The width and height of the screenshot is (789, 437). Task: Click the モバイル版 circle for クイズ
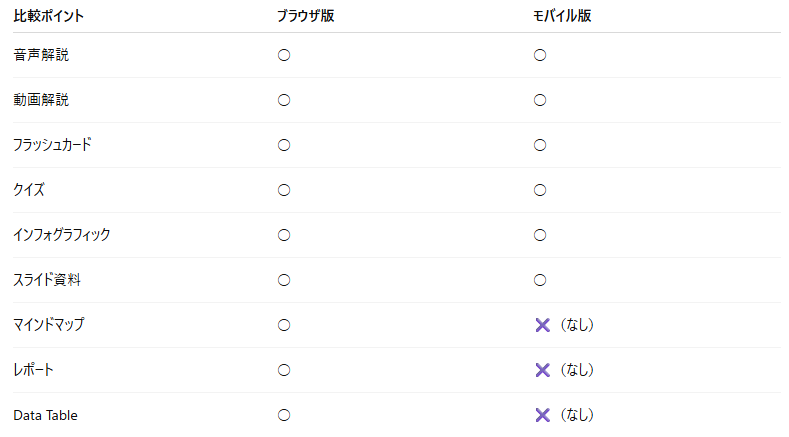[x=540, y=190]
